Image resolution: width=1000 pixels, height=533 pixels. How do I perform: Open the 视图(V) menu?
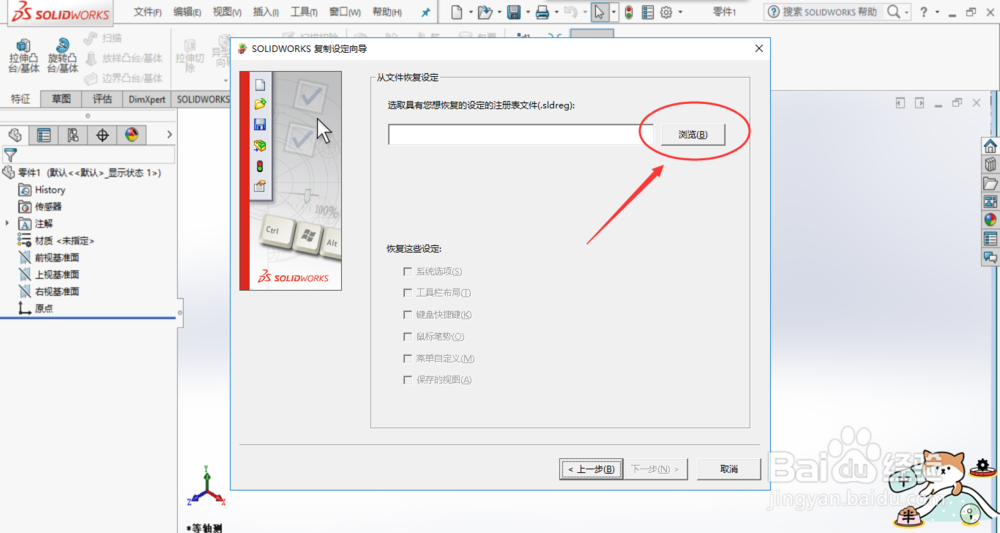click(227, 12)
